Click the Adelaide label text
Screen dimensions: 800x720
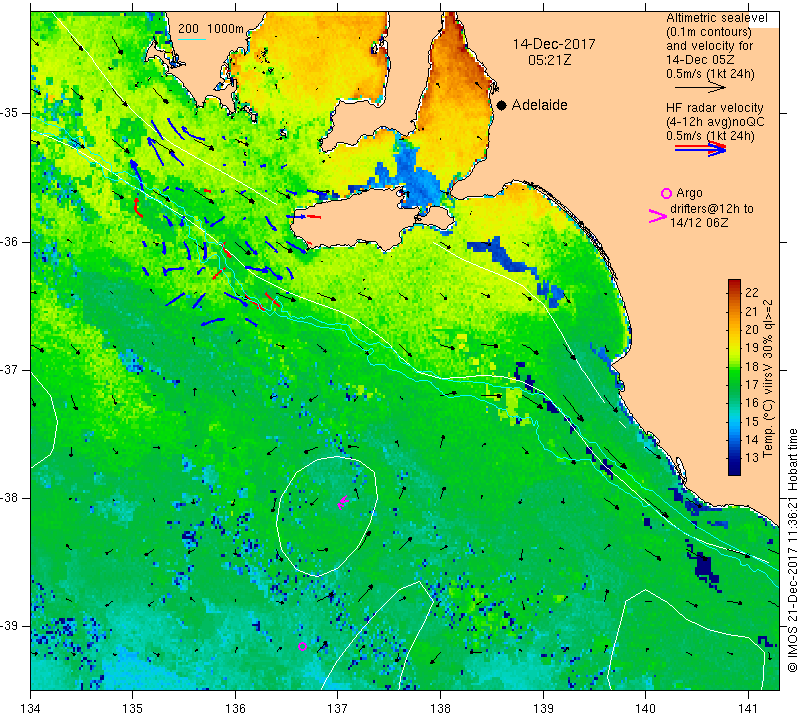(x=539, y=105)
